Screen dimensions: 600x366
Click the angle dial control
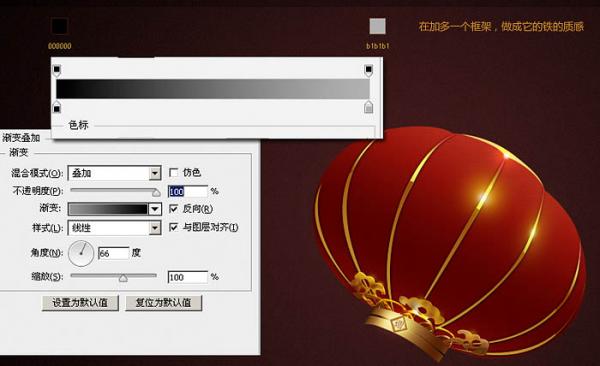pyautogui.click(x=81, y=253)
